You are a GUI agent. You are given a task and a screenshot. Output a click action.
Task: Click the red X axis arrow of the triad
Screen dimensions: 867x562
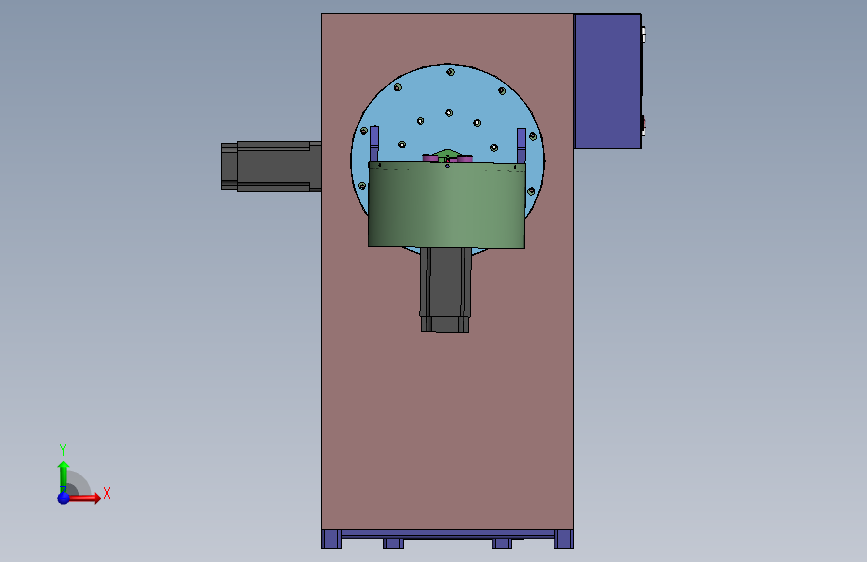click(85, 498)
